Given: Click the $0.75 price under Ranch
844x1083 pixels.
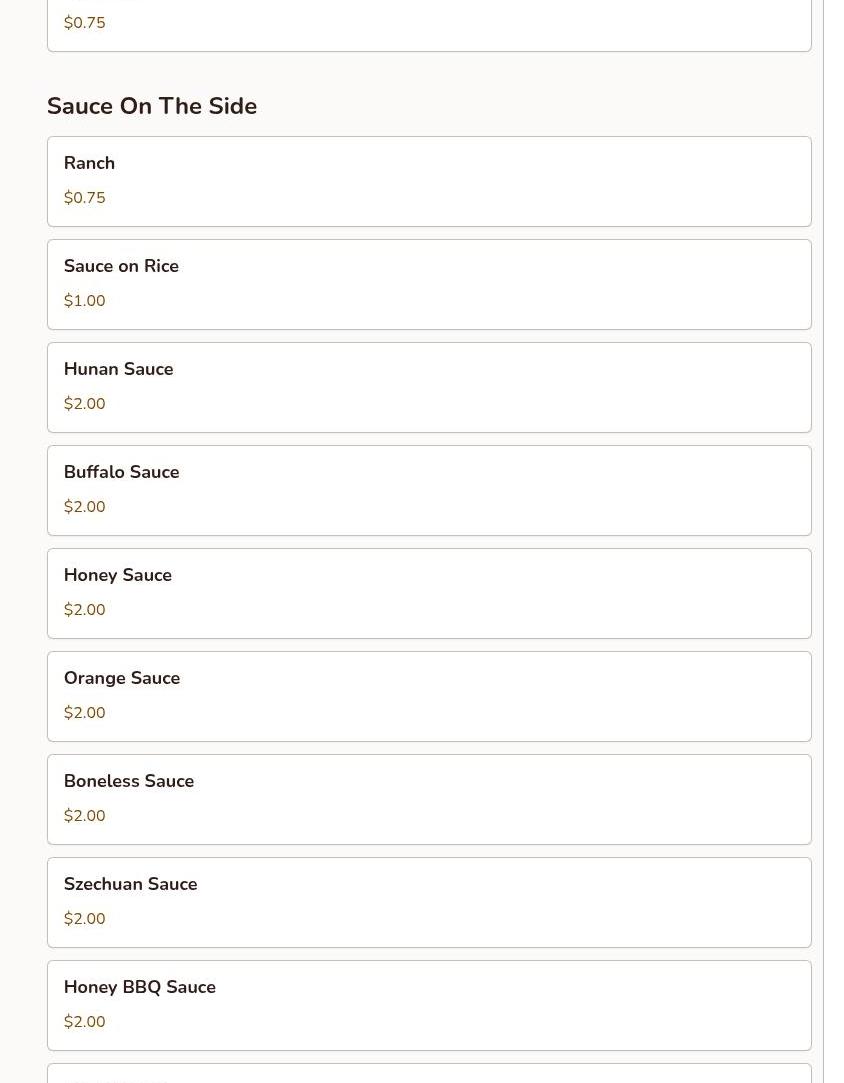Looking at the screenshot, I should click(84, 198).
